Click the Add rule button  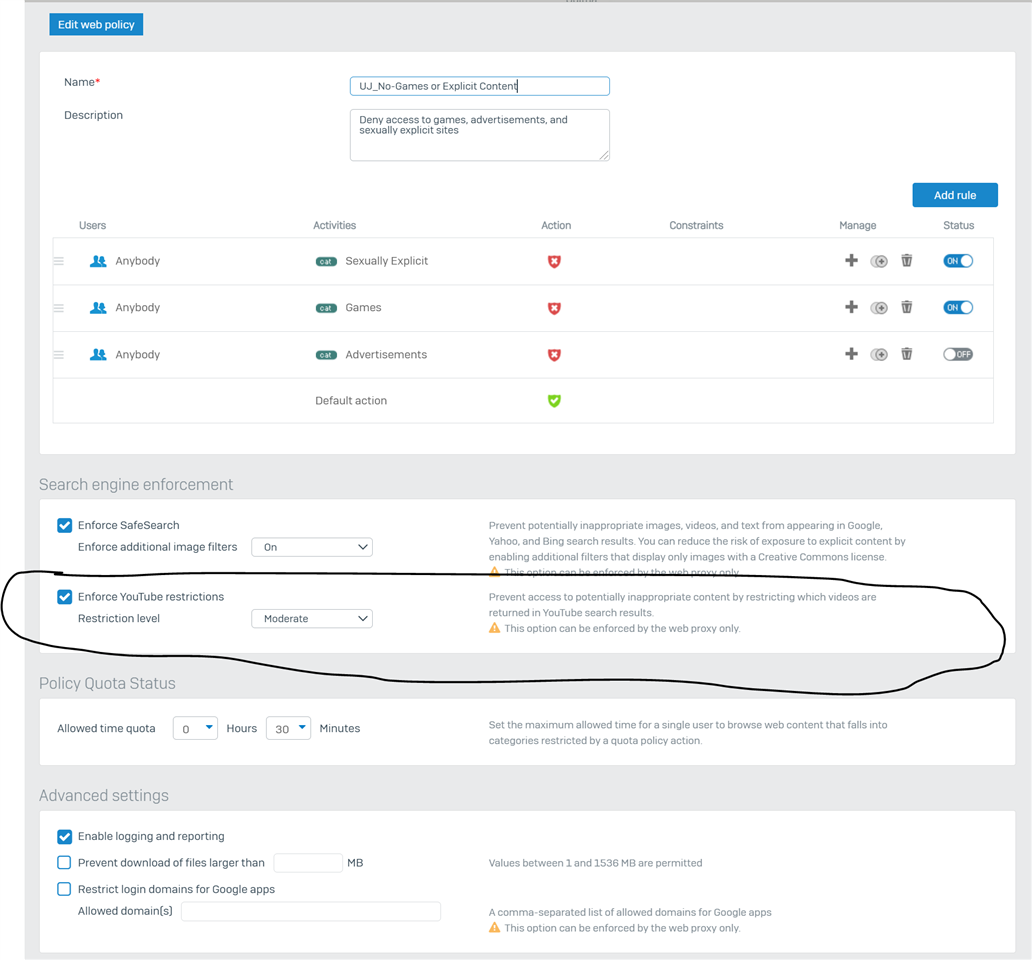[x=955, y=195]
